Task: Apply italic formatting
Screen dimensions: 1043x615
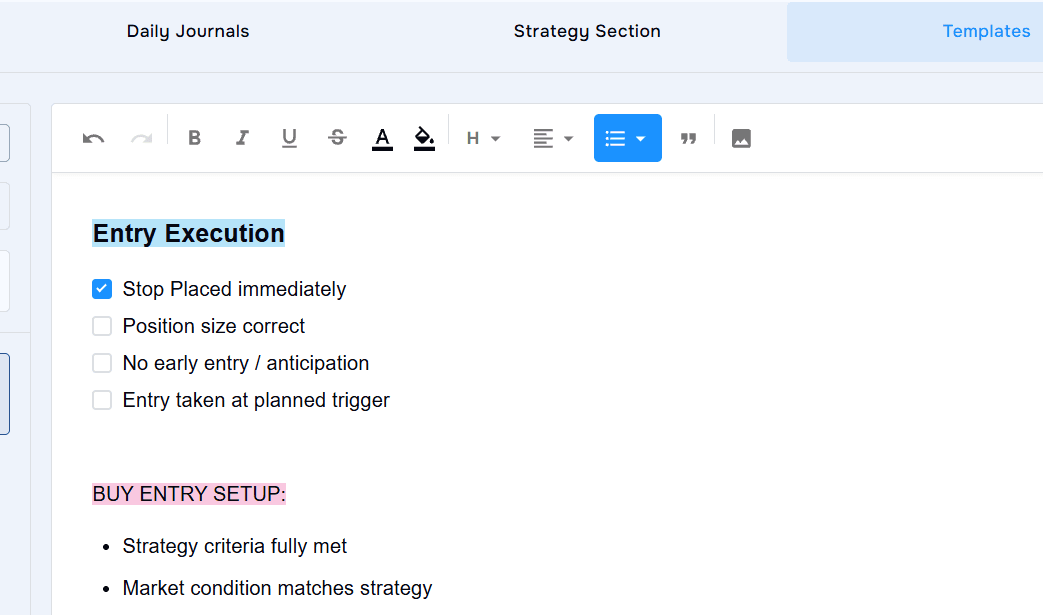Action: pyautogui.click(x=242, y=138)
